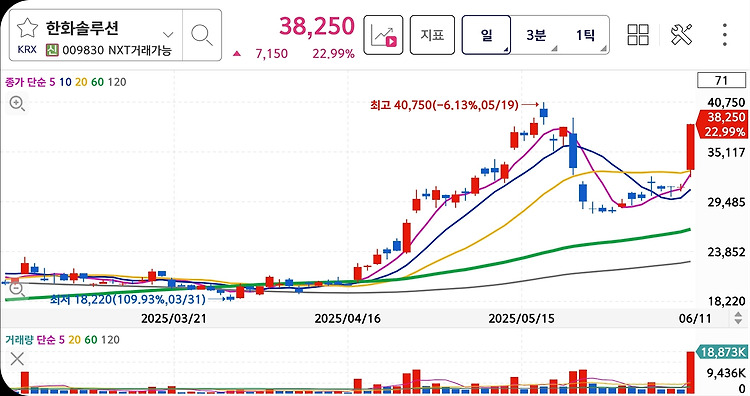
Task: Click the 2025/03/21 date label
Action: point(174,318)
